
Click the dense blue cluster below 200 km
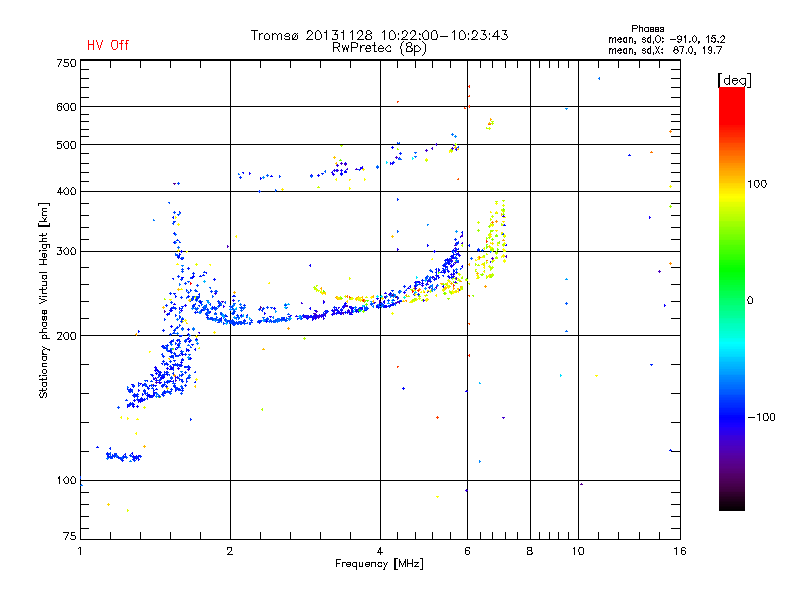point(163,370)
